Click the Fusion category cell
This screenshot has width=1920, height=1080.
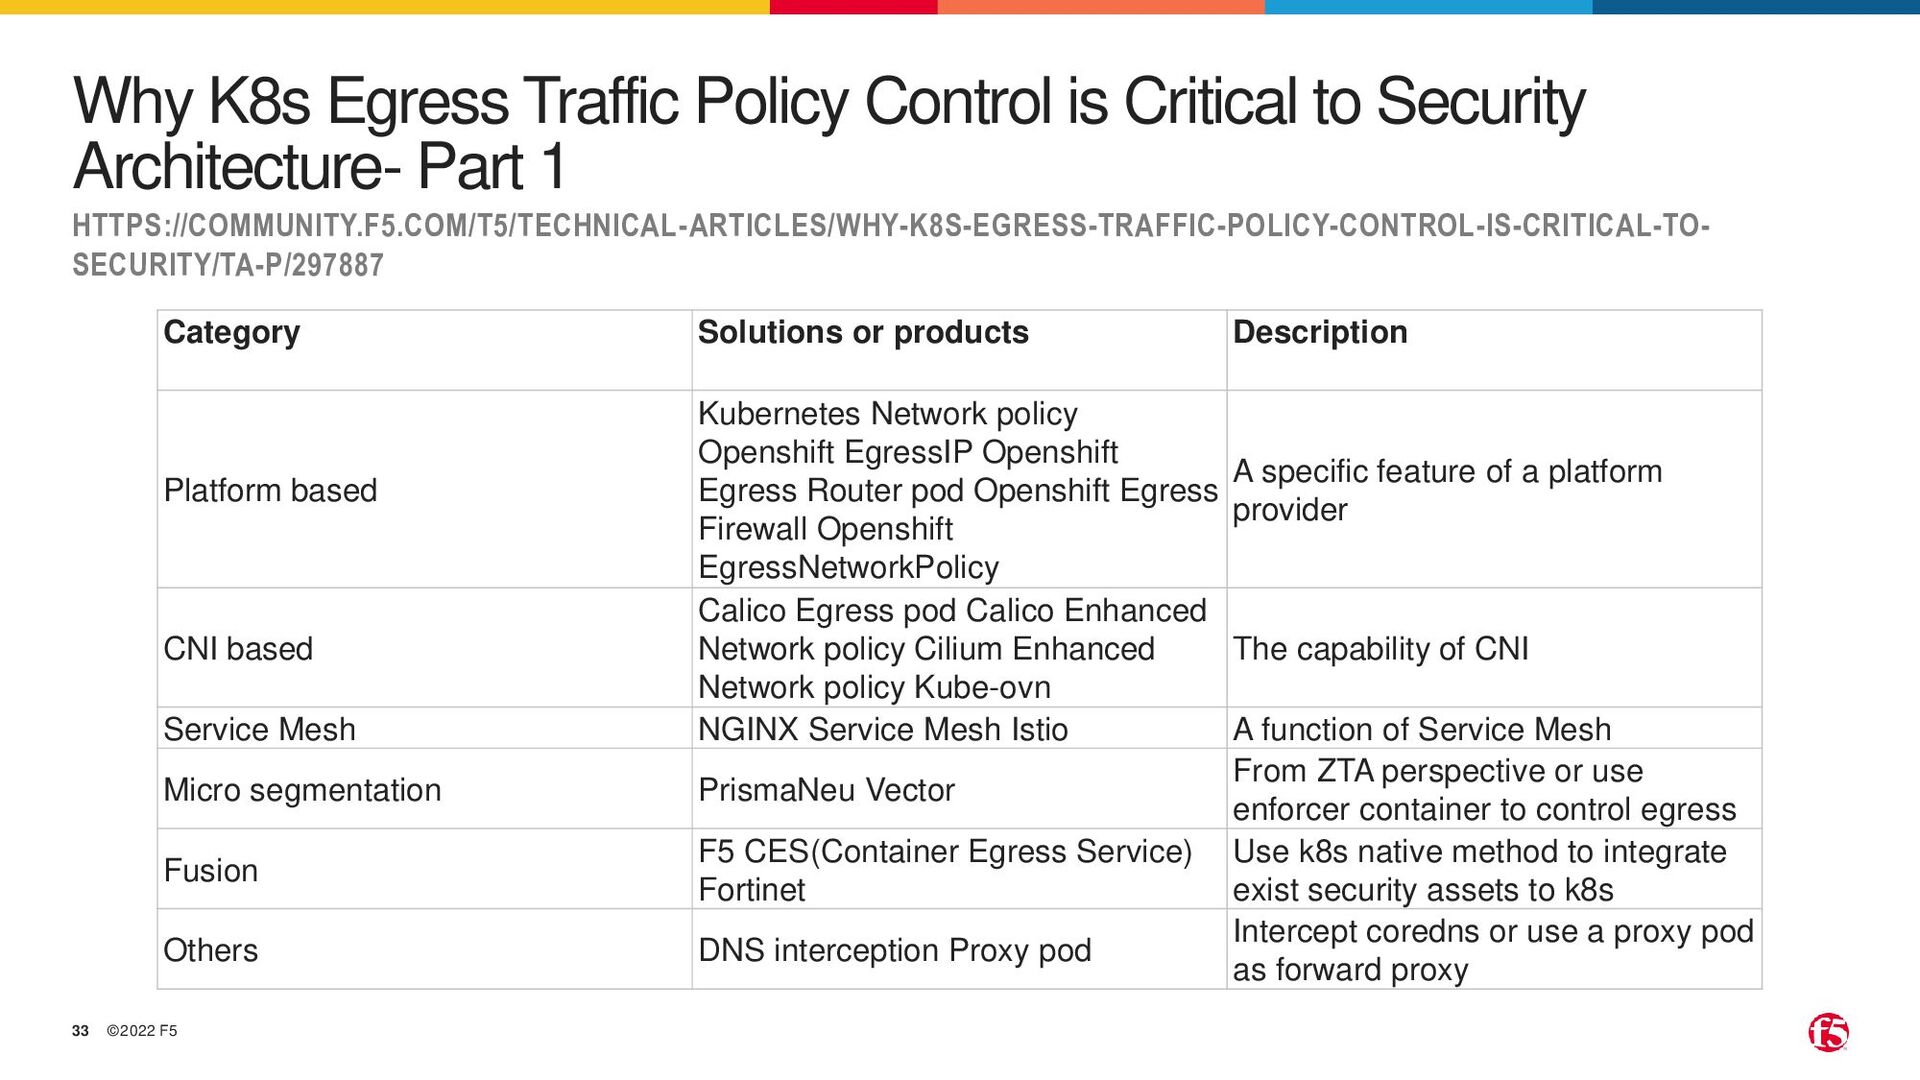tap(424, 869)
